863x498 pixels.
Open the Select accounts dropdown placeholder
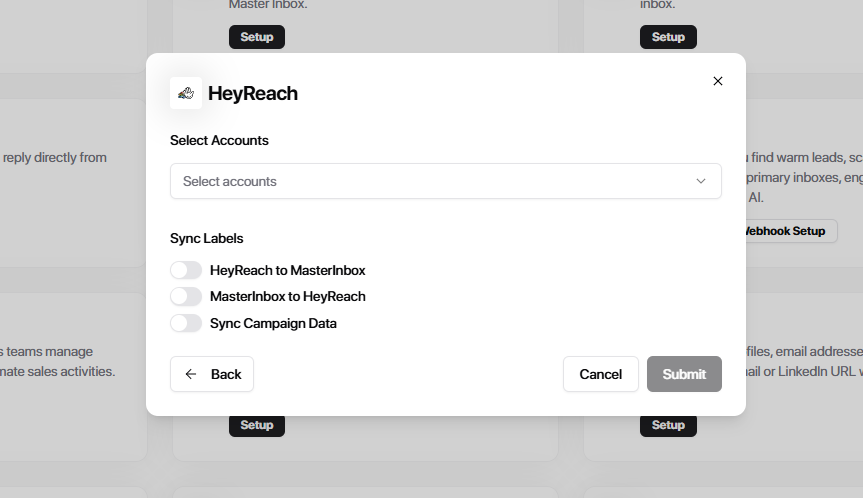pyautogui.click(x=230, y=181)
